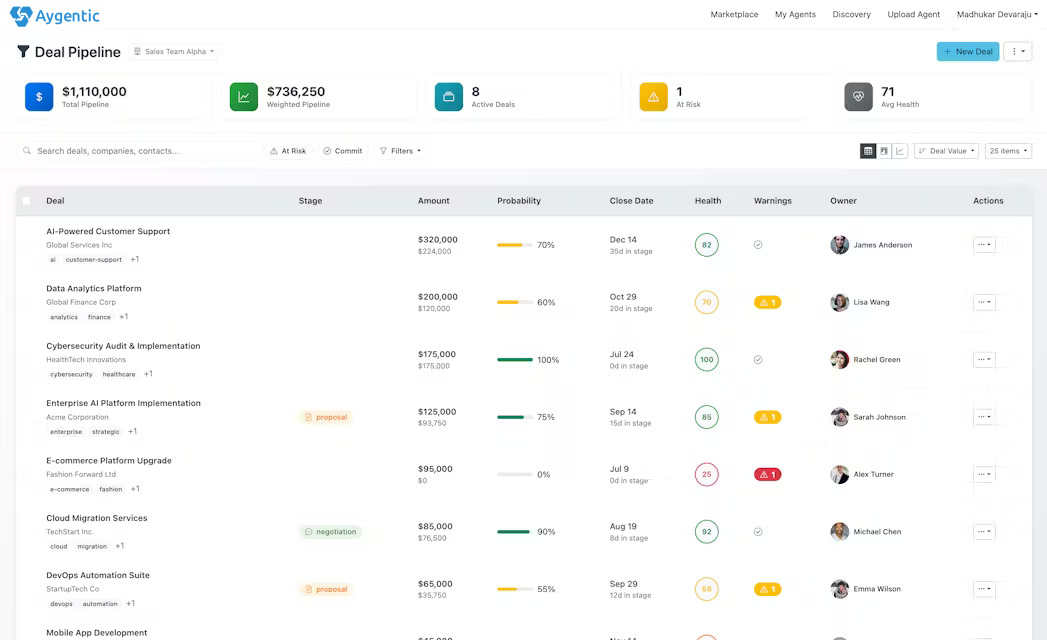Open the Deal Value sort dropdown

tap(946, 151)
